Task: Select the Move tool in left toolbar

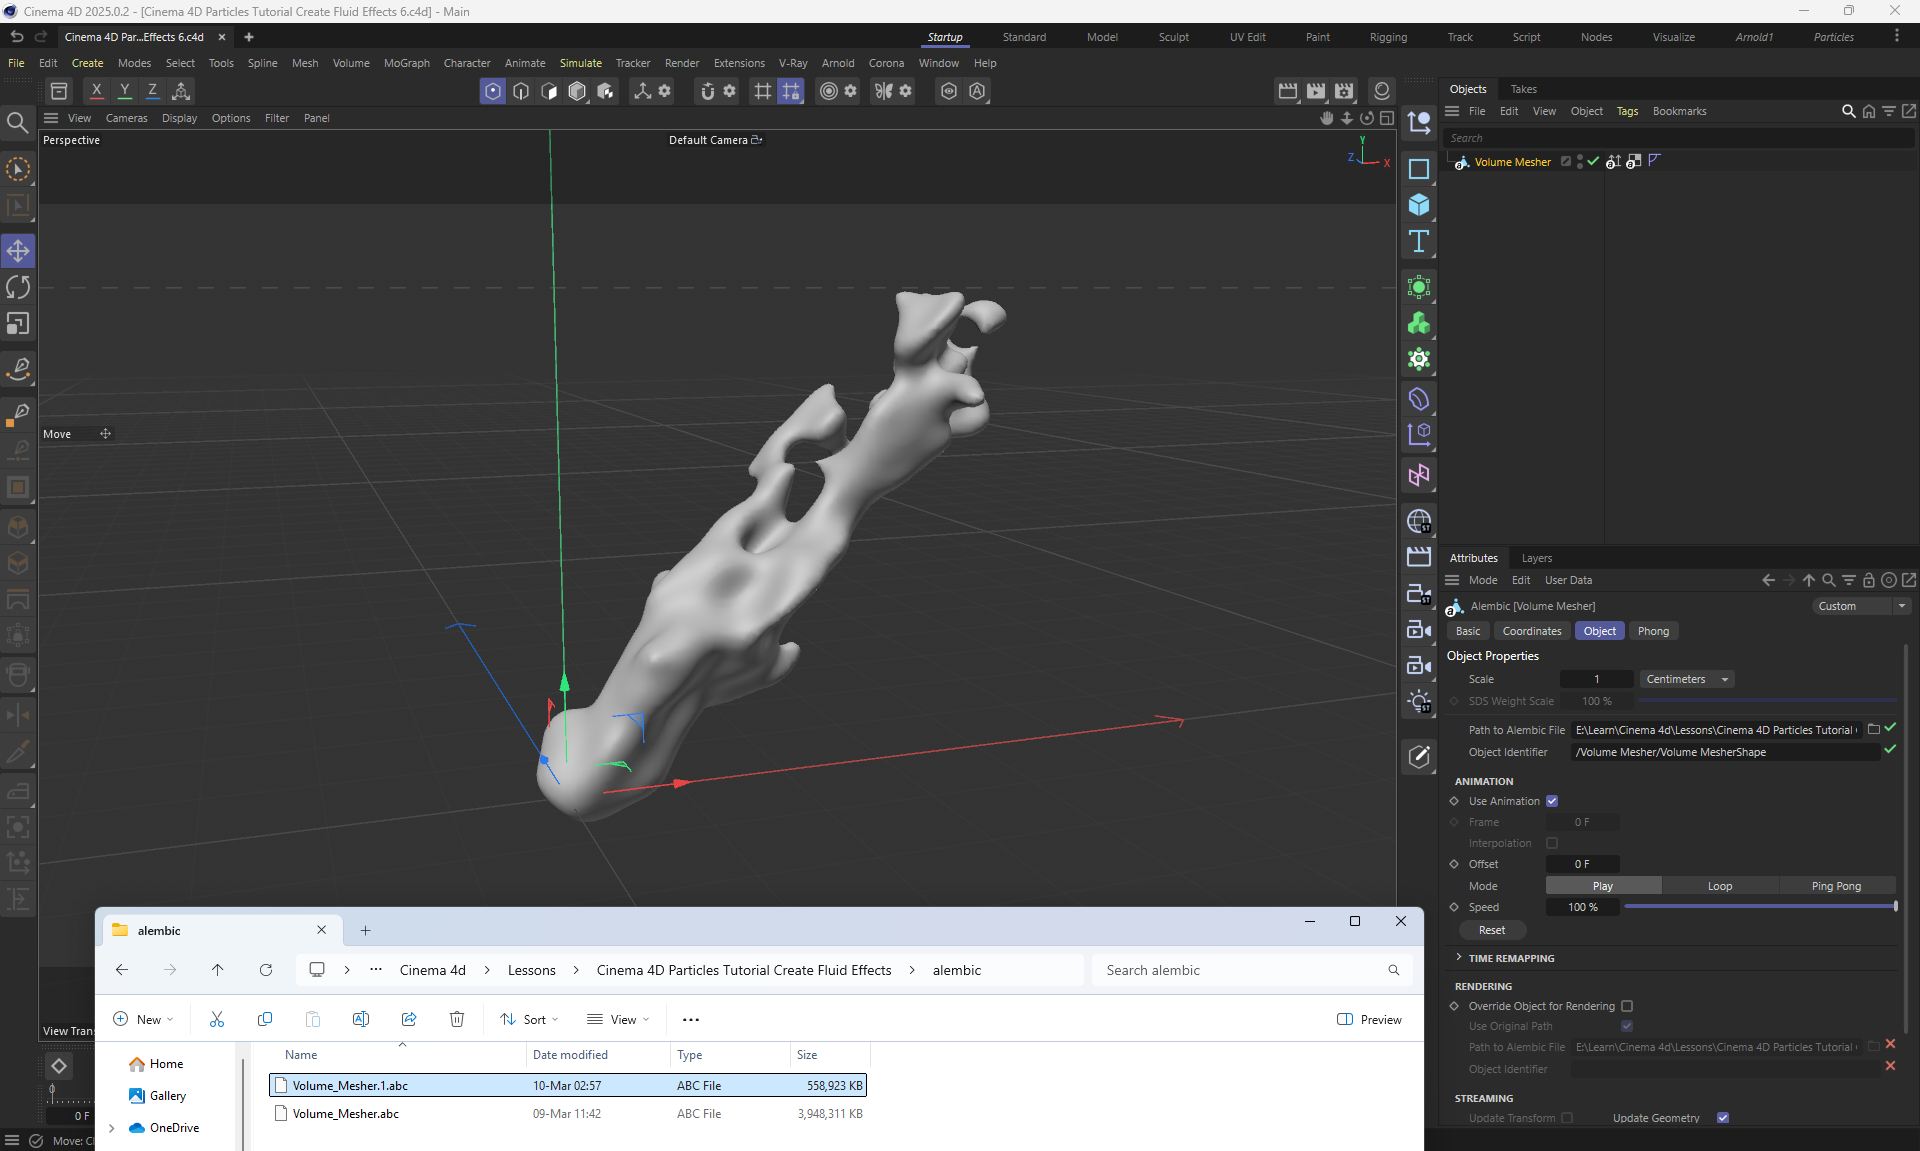Action: [x=18, y=250]
